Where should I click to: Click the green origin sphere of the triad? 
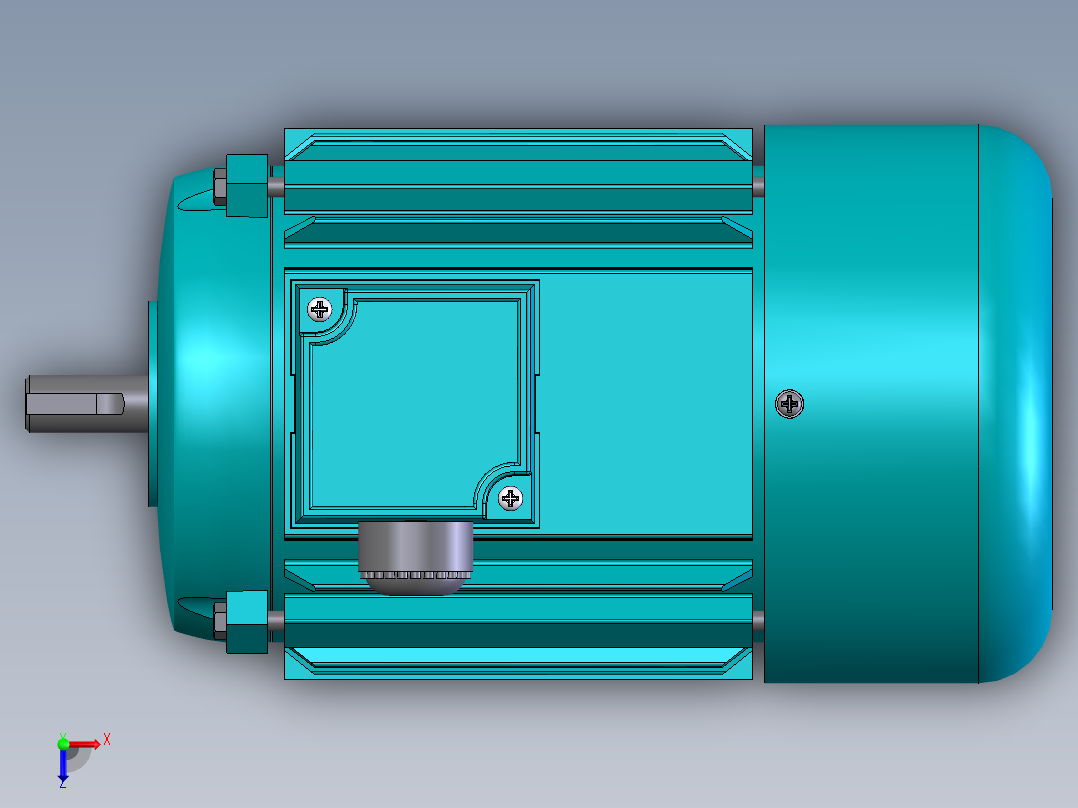64,744
